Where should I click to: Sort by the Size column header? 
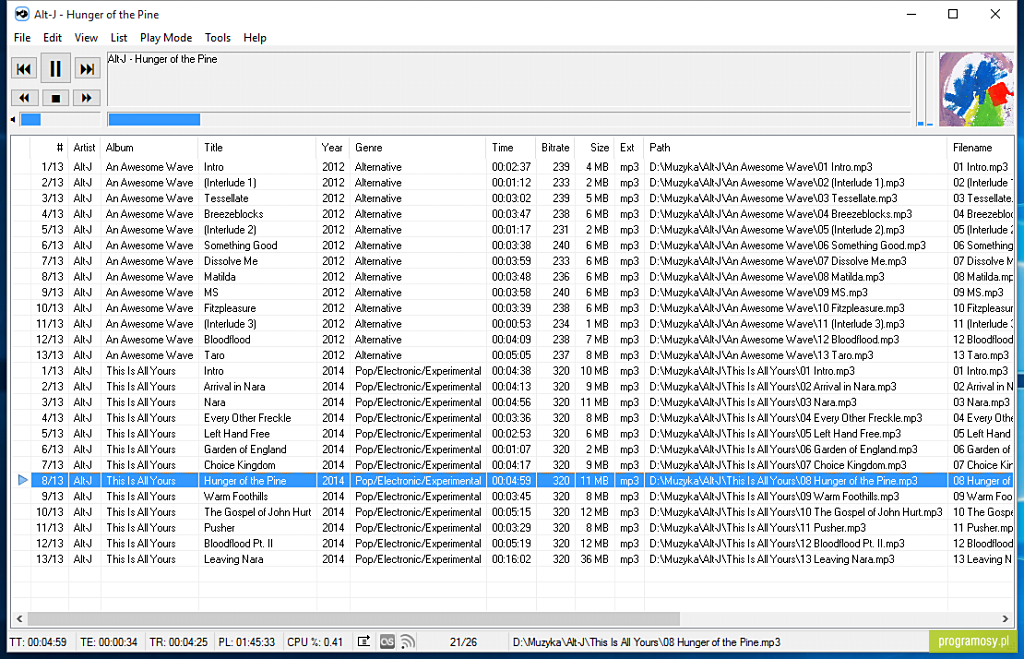coord(595,148)
